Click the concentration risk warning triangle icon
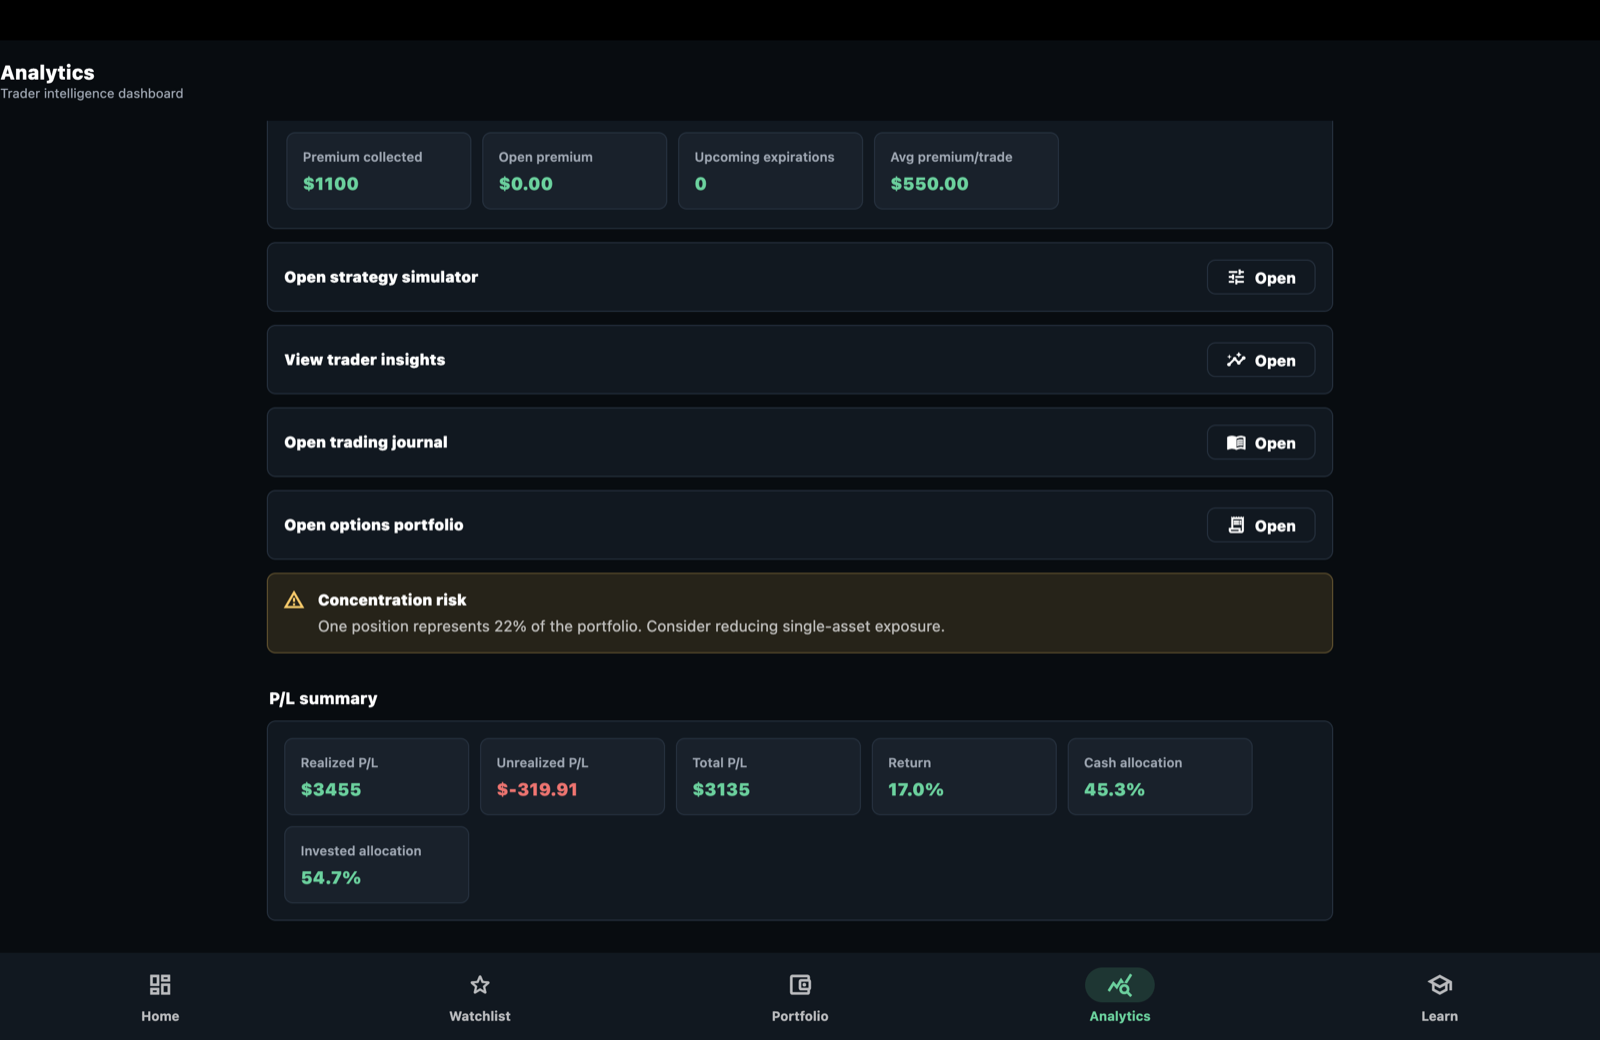The width and height of the screenshot is (1600, 1040). (294, 600)
